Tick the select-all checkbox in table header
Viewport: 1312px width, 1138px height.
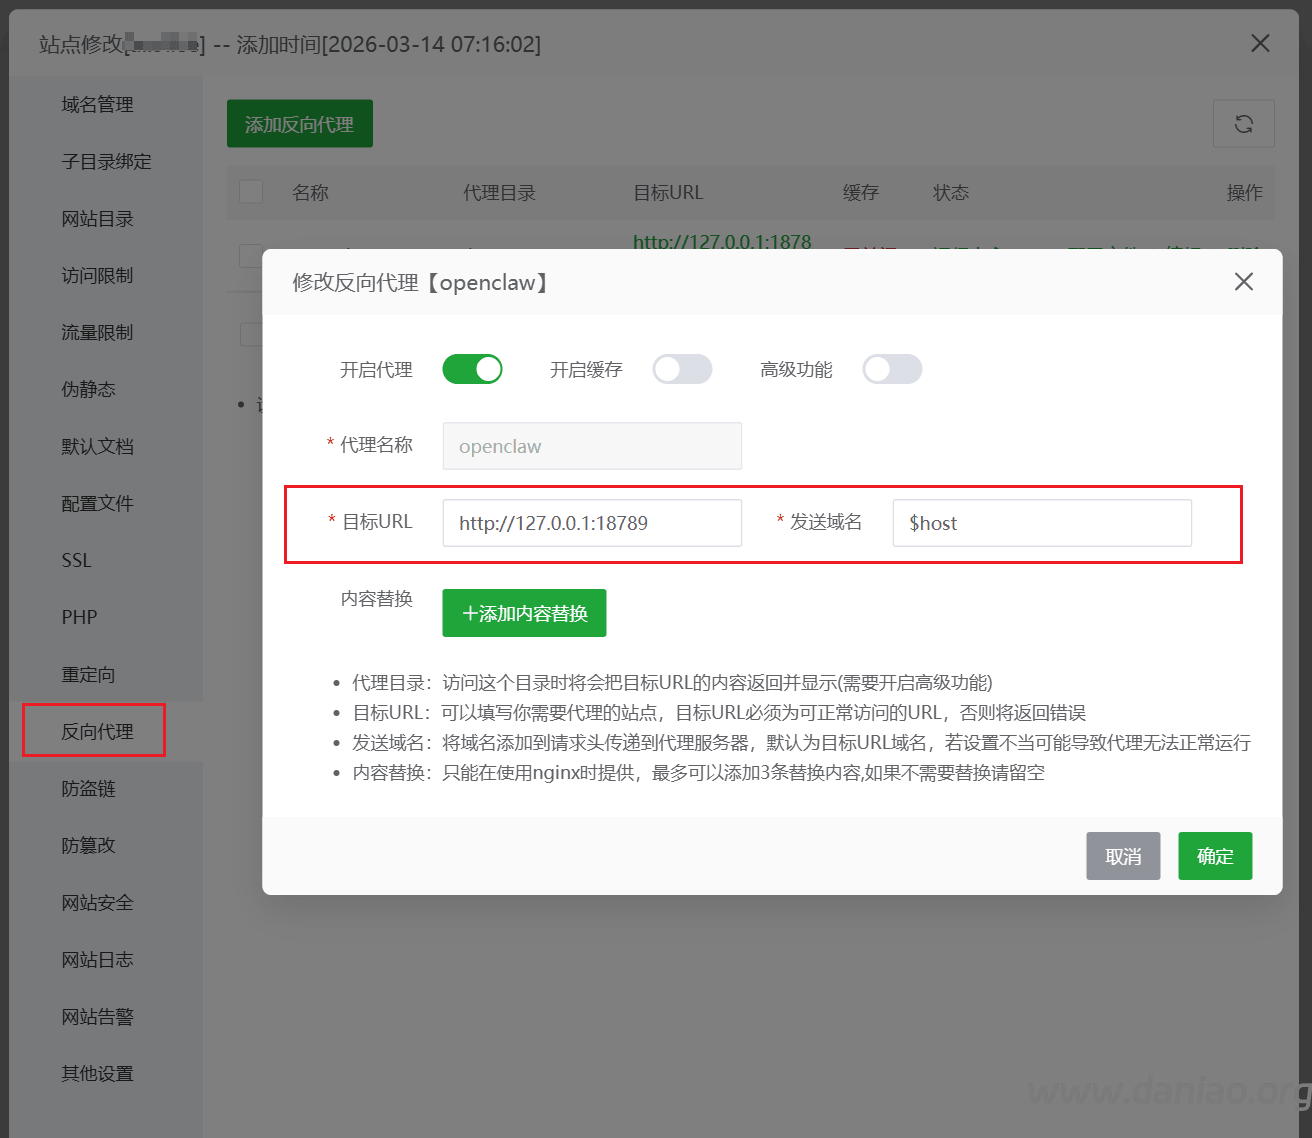(x=251, y=192)
